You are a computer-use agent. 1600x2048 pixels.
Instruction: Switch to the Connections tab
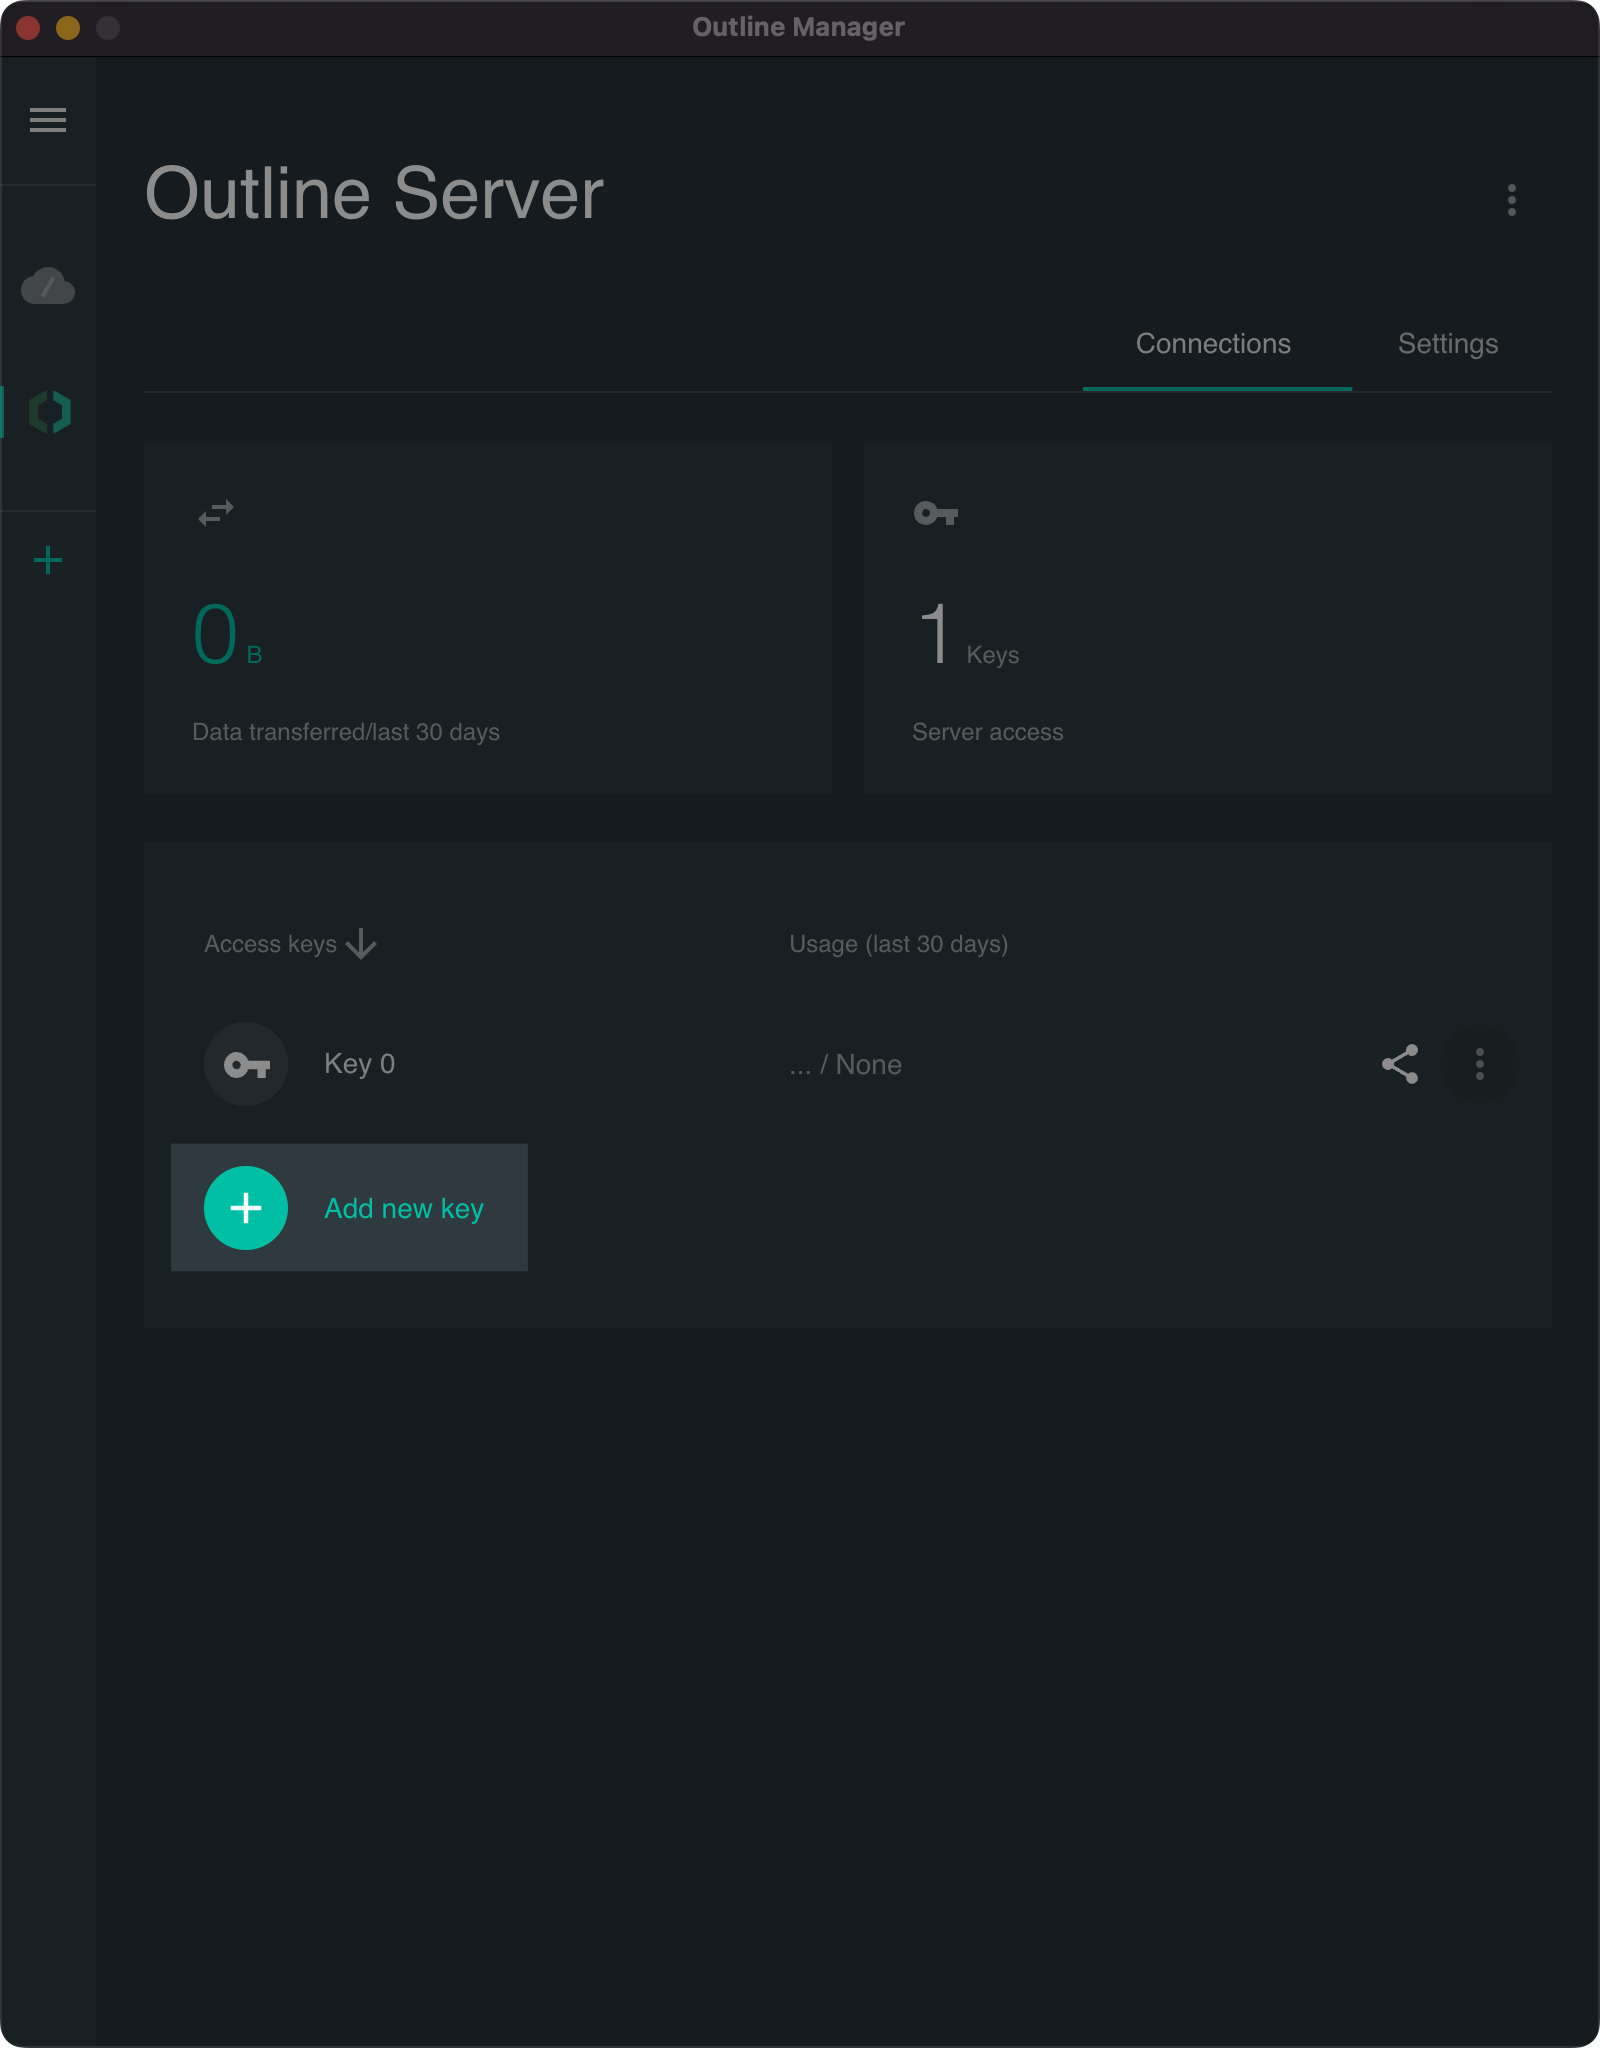pyautogui.click(x=1213, y=344)
